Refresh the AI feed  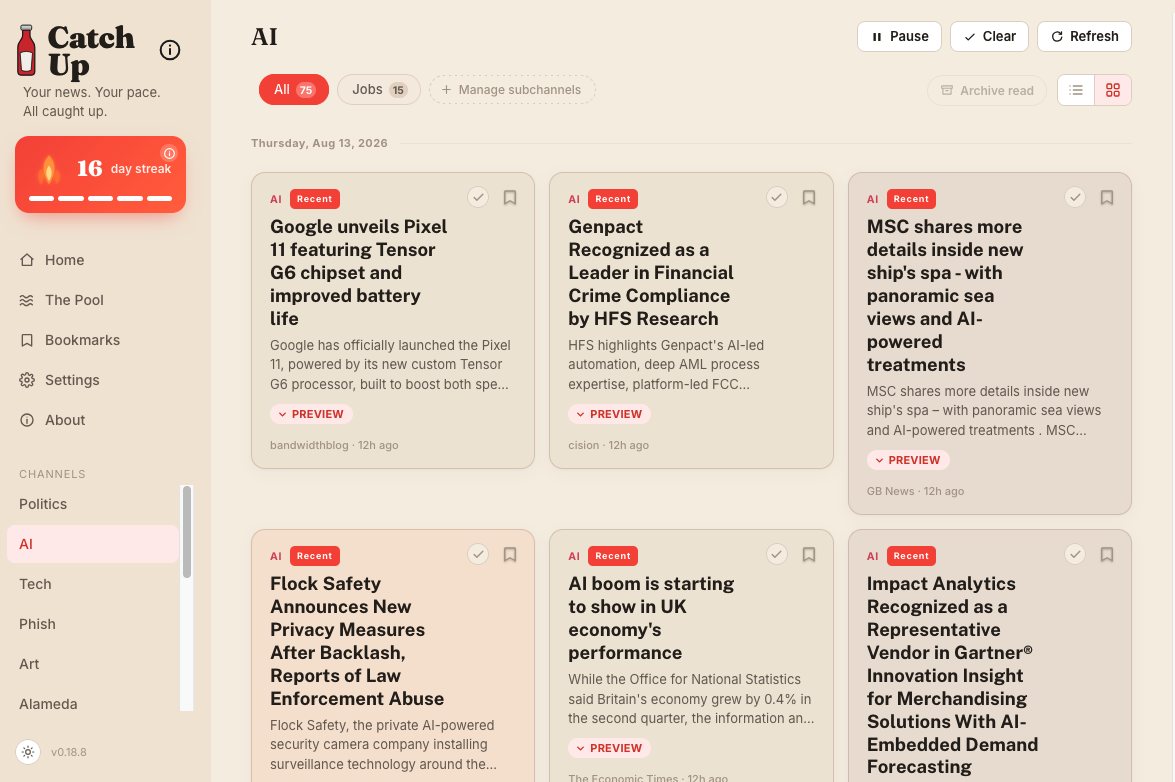point(1084,37)
